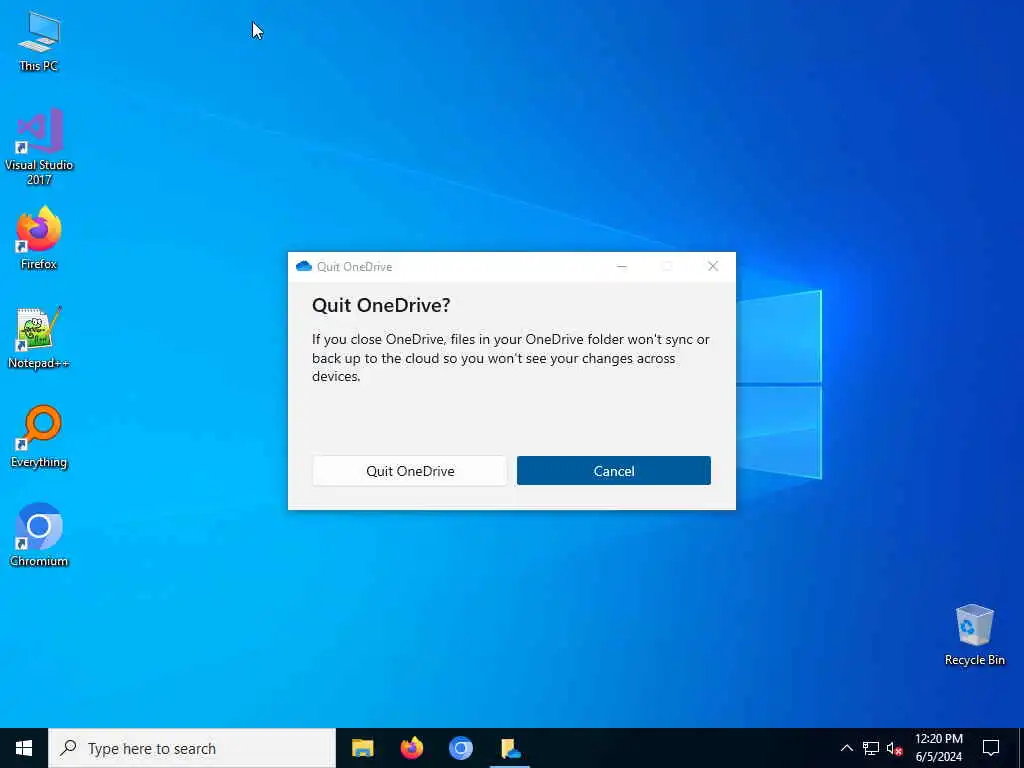Open the clock showing 12:20 PM
Viewport: 1024px width, 768px height.
coord(938,748)
